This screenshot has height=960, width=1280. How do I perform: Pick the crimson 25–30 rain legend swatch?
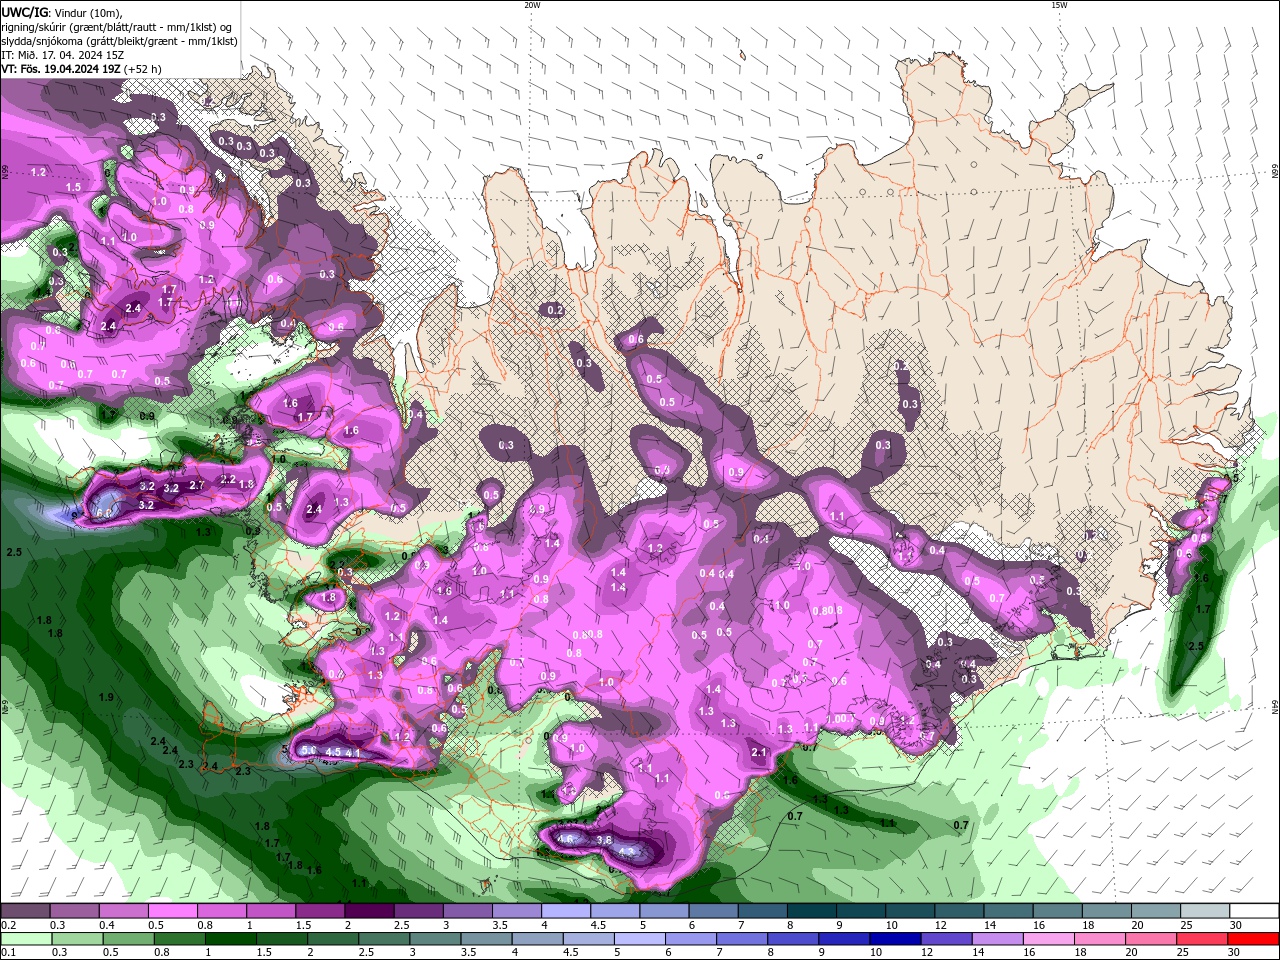(1203, 939)
